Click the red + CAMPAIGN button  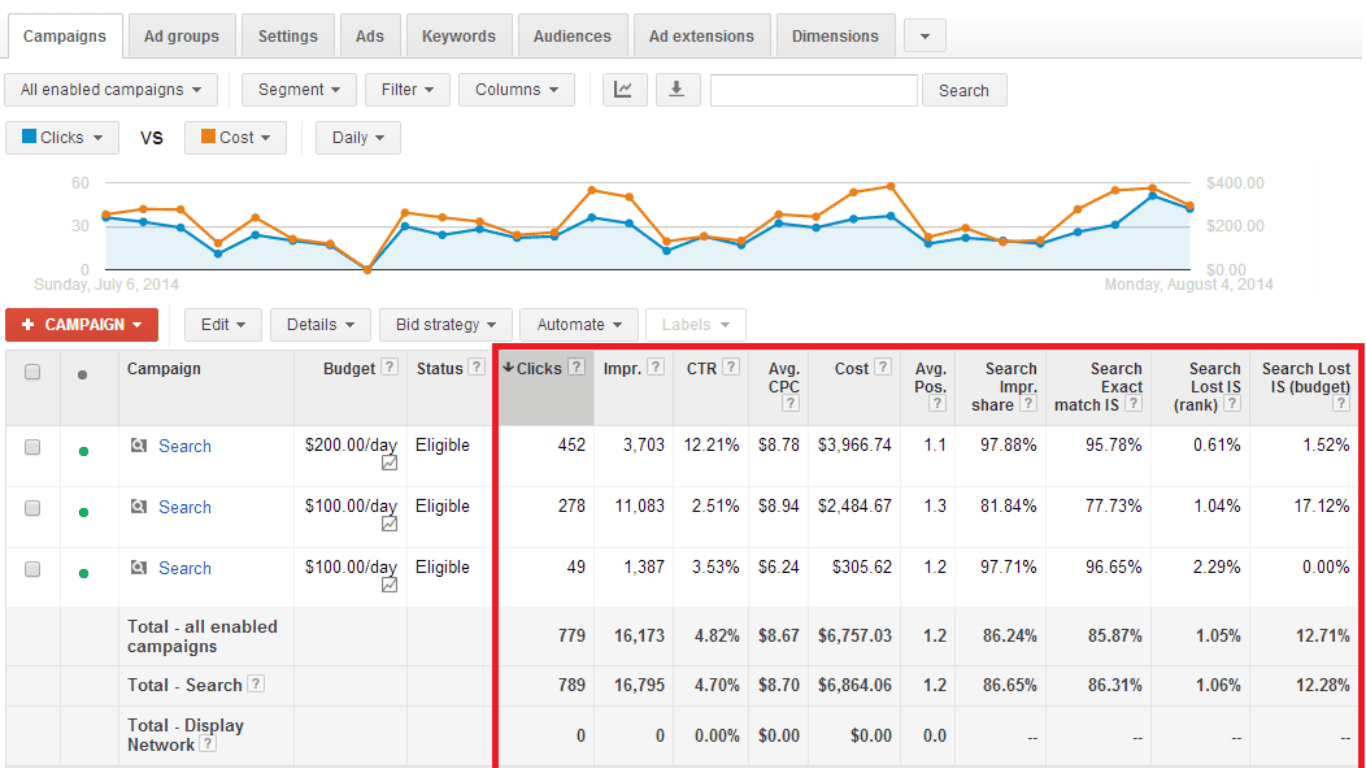coord(81,325)
